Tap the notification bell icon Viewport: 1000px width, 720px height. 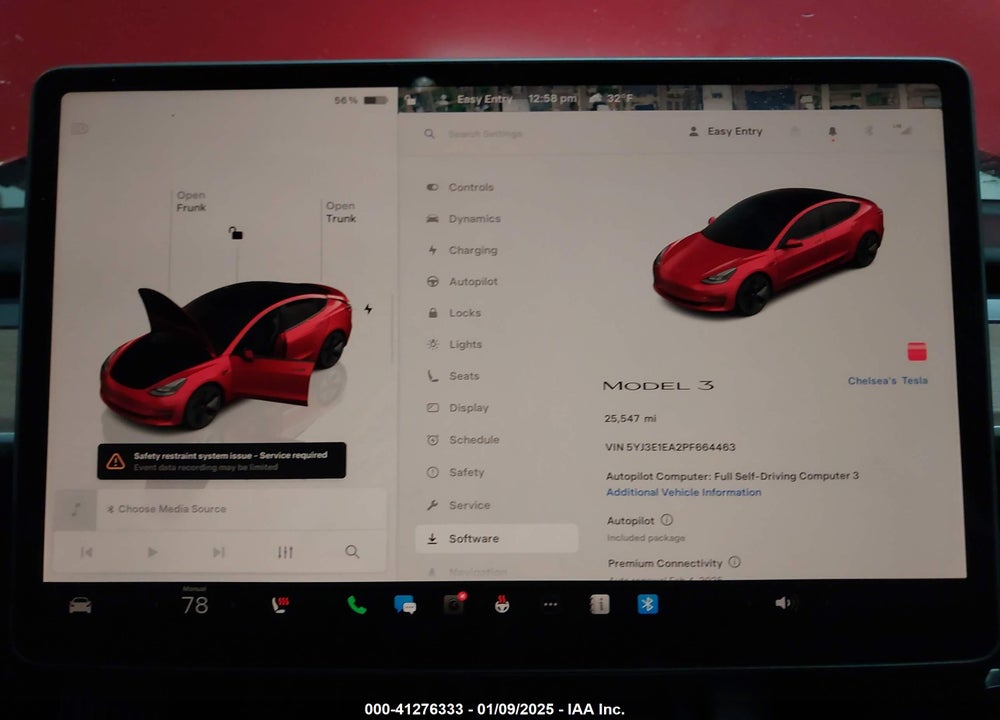pos(832,132)
